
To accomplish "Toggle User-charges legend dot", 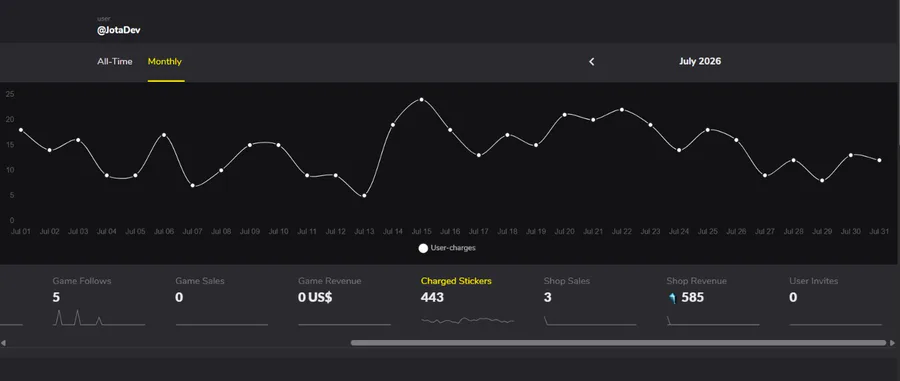I will pyautogui.click(x=423, y=248).
